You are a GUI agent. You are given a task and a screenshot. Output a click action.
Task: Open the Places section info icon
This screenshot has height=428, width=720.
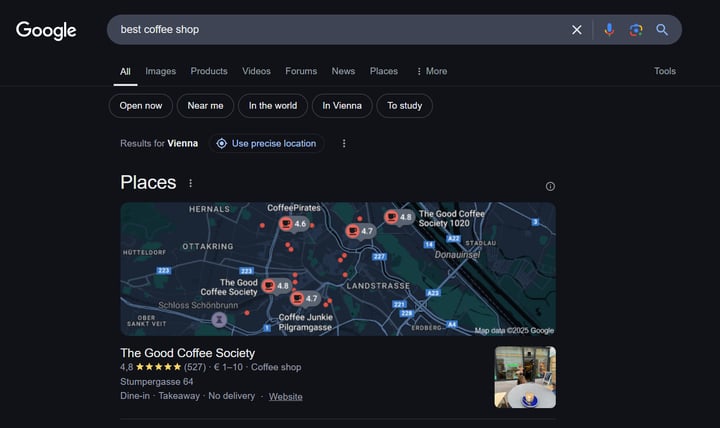tap(550, 186)
